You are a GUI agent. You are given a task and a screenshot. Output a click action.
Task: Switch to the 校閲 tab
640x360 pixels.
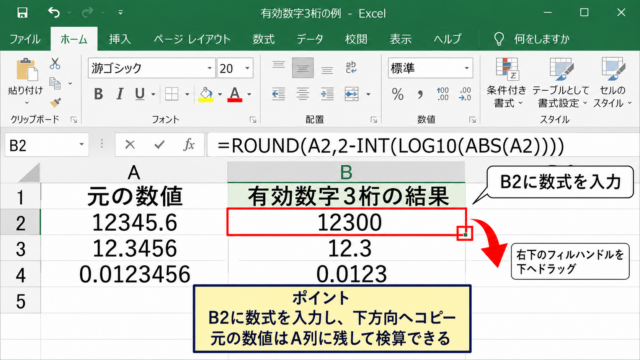click(356, 39)
